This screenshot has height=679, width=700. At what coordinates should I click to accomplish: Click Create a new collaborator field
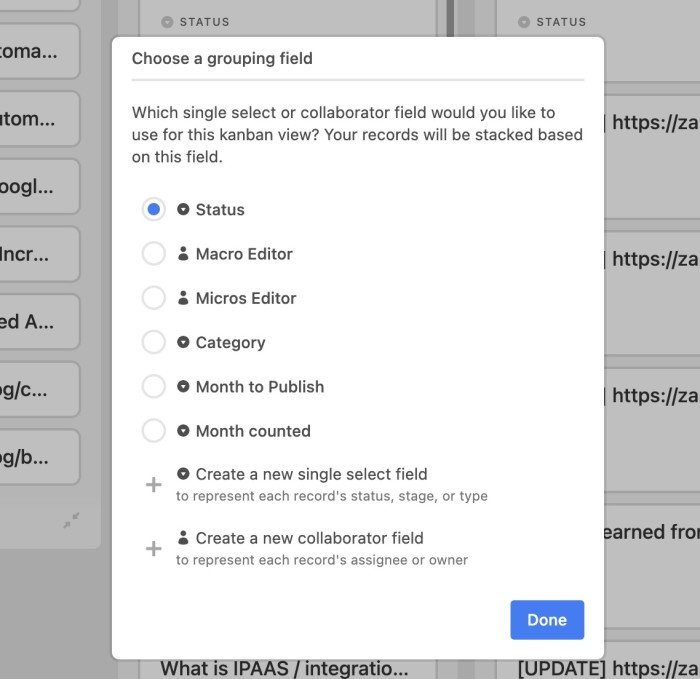pyautogui.click(x=309, y=538)
